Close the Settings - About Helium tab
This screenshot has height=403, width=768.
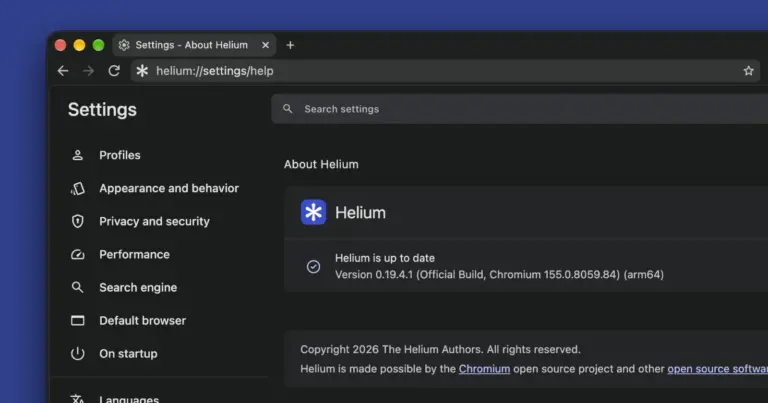(265, 45)
